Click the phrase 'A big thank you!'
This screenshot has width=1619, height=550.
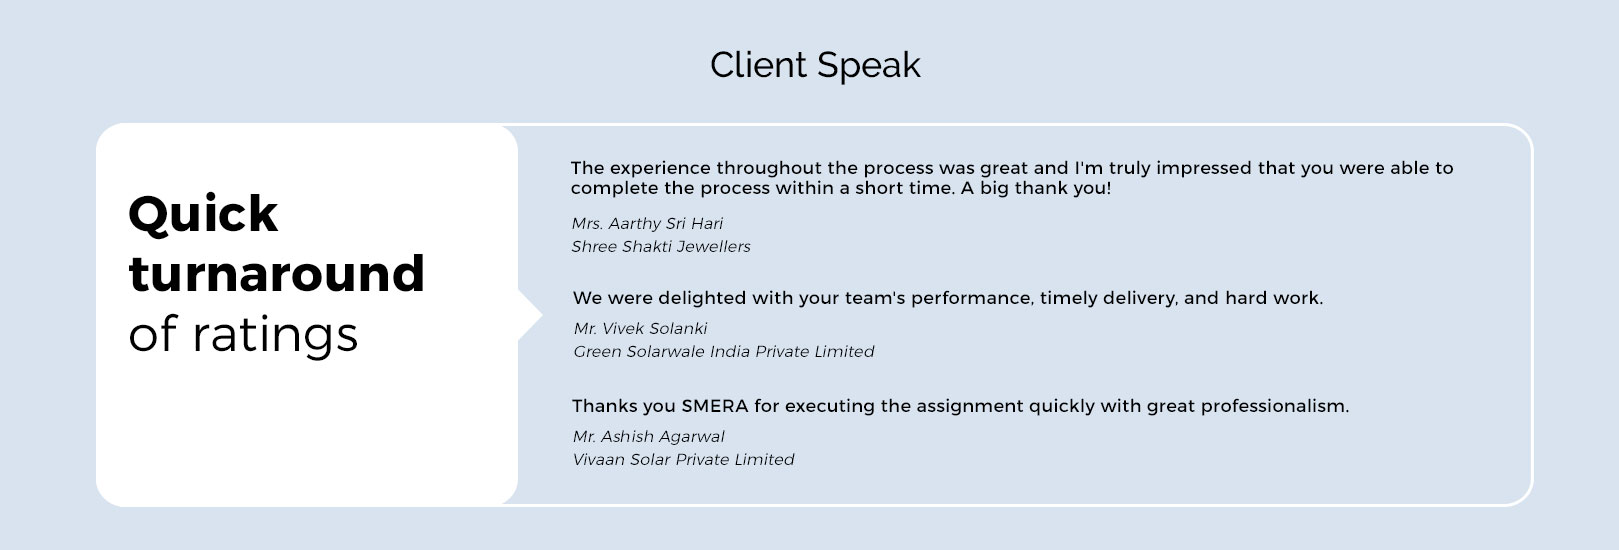[x=1036, y=188]
